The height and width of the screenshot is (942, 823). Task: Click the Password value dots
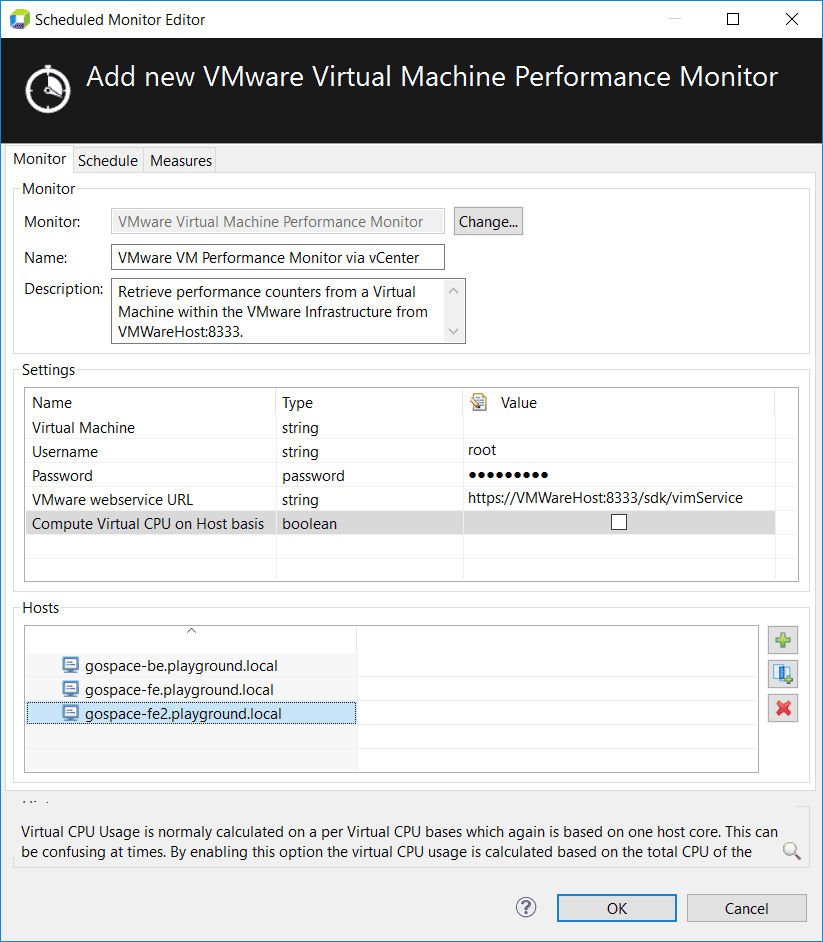point(508,475)
